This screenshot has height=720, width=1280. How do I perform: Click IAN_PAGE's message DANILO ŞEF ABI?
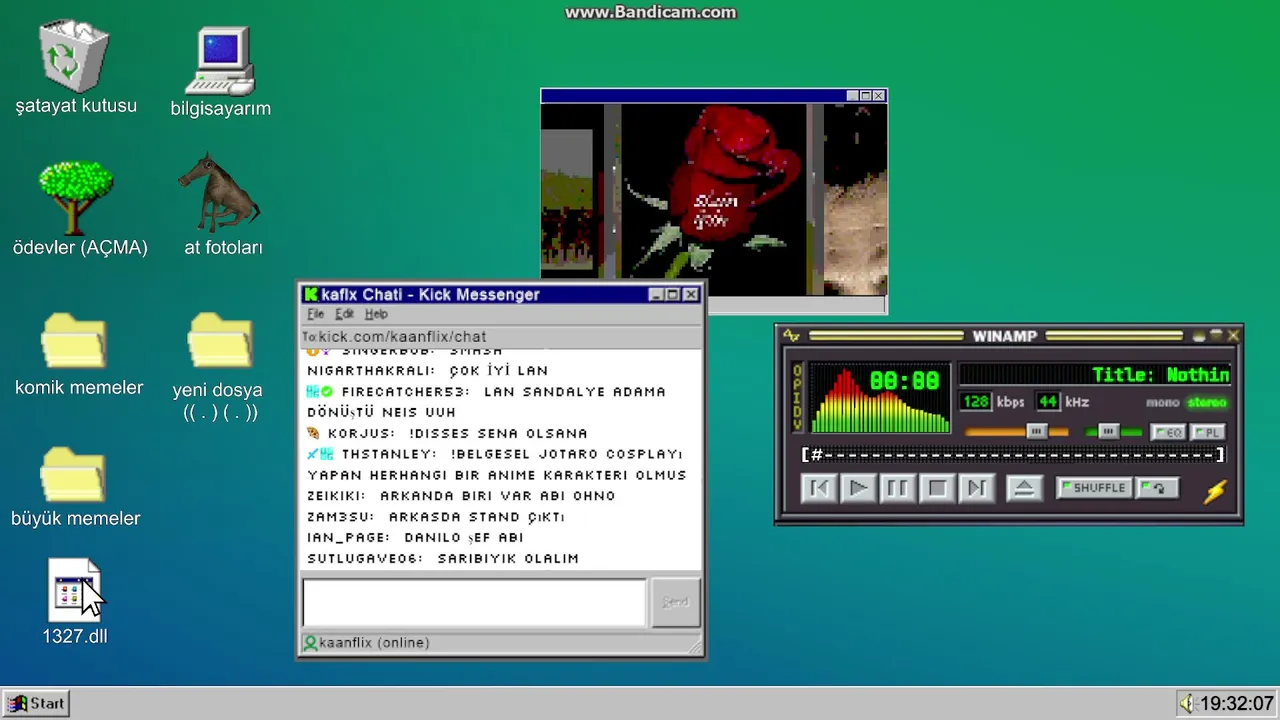[x=464, y=538]
